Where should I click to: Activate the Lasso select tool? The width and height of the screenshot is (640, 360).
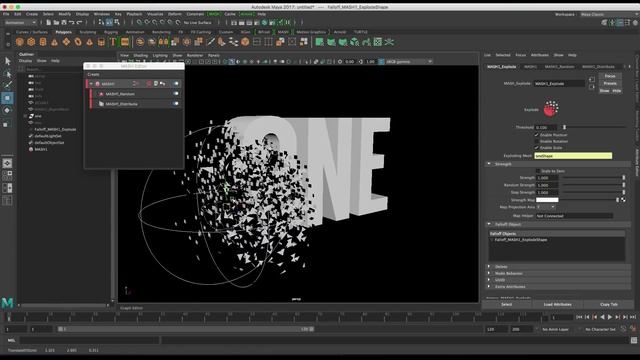[7, 74]
